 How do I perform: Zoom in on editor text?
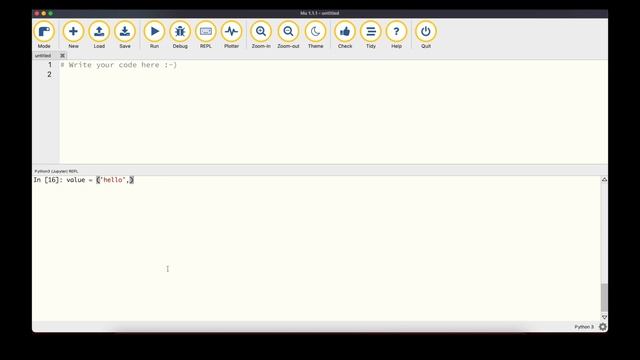[x=261, y=35]
